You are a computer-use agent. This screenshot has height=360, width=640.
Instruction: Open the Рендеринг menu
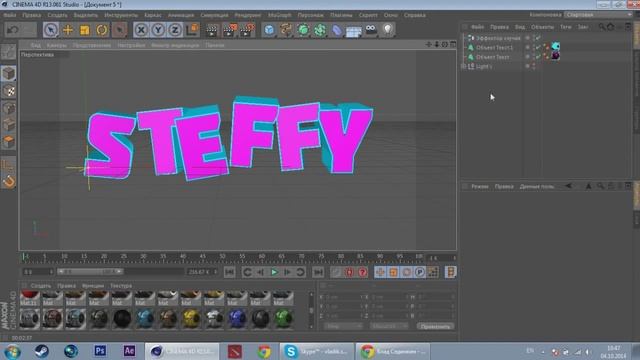pyautogui.click(x=248, y=15)
